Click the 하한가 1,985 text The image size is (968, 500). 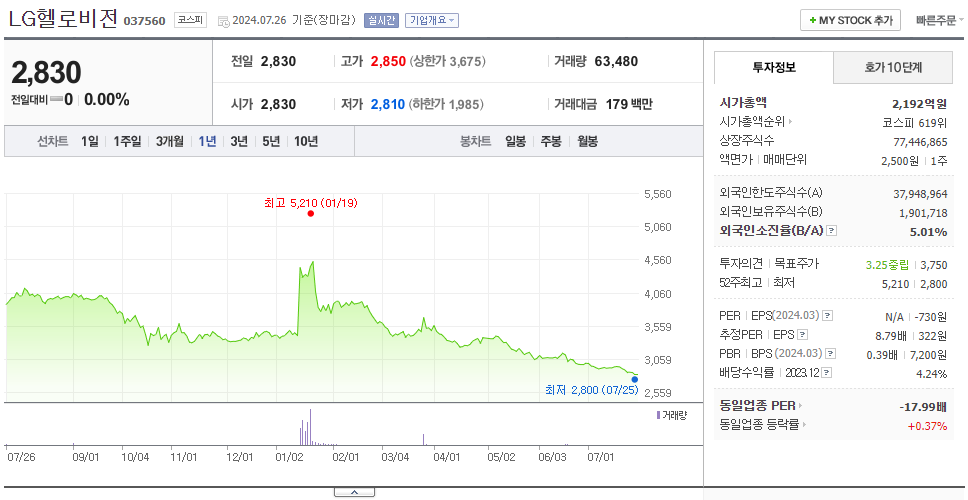point(446,104)
